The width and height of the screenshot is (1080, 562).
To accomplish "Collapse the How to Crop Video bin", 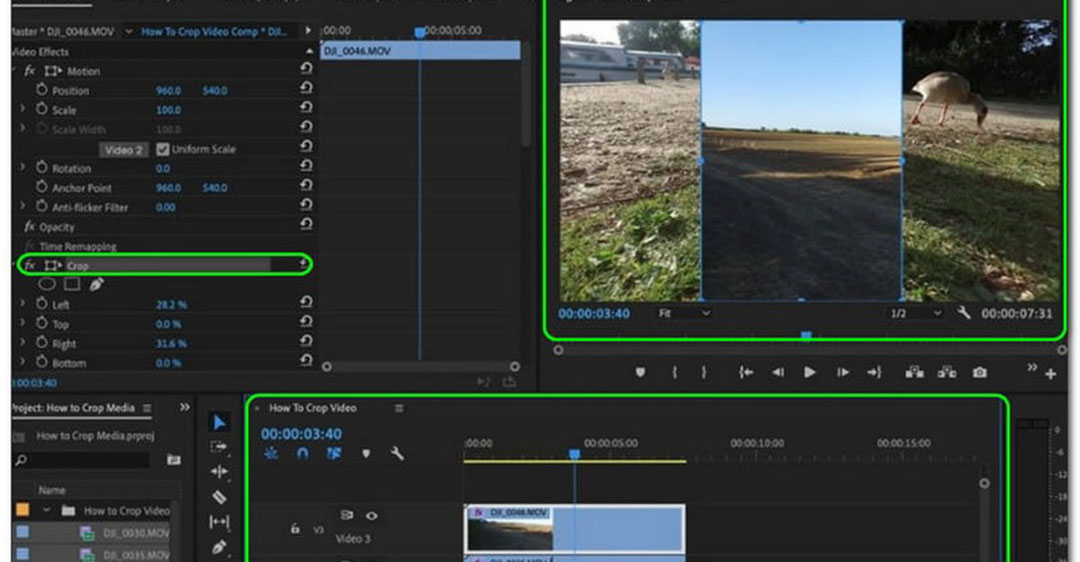I will point(47,510).
